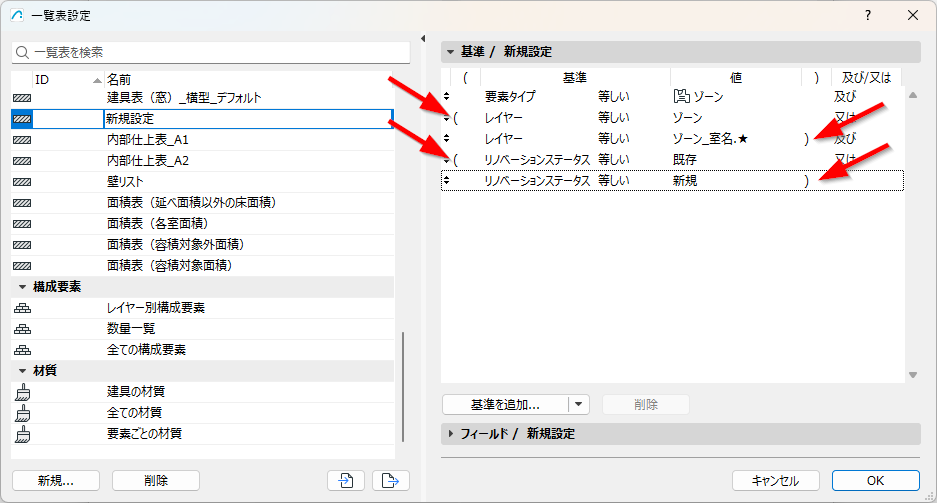Click the search magnifier icon
This screenshot has height=503, width=937.
coord(22,53)
